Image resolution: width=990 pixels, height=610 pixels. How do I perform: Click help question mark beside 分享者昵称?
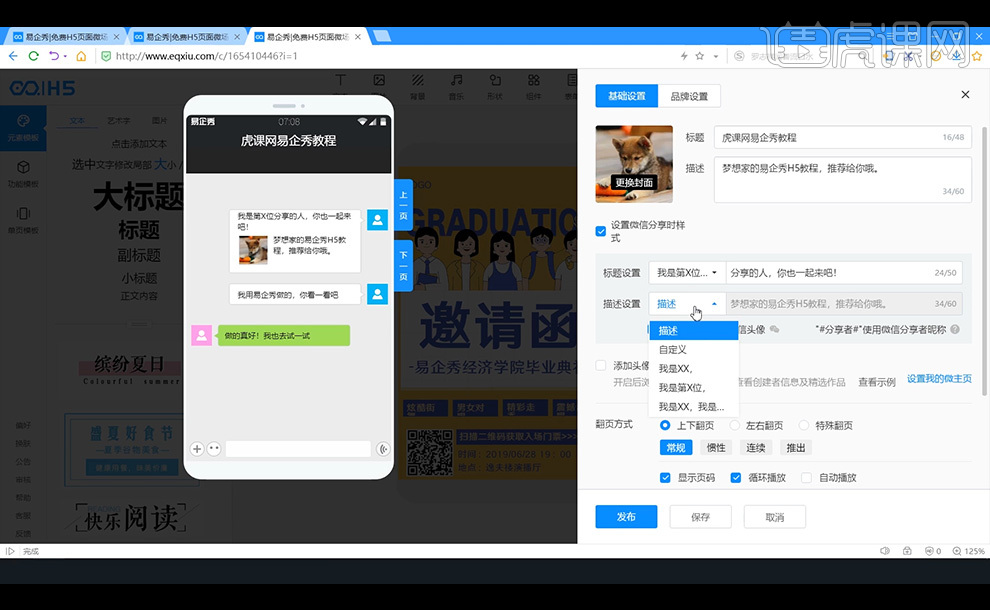click(955, 329)
